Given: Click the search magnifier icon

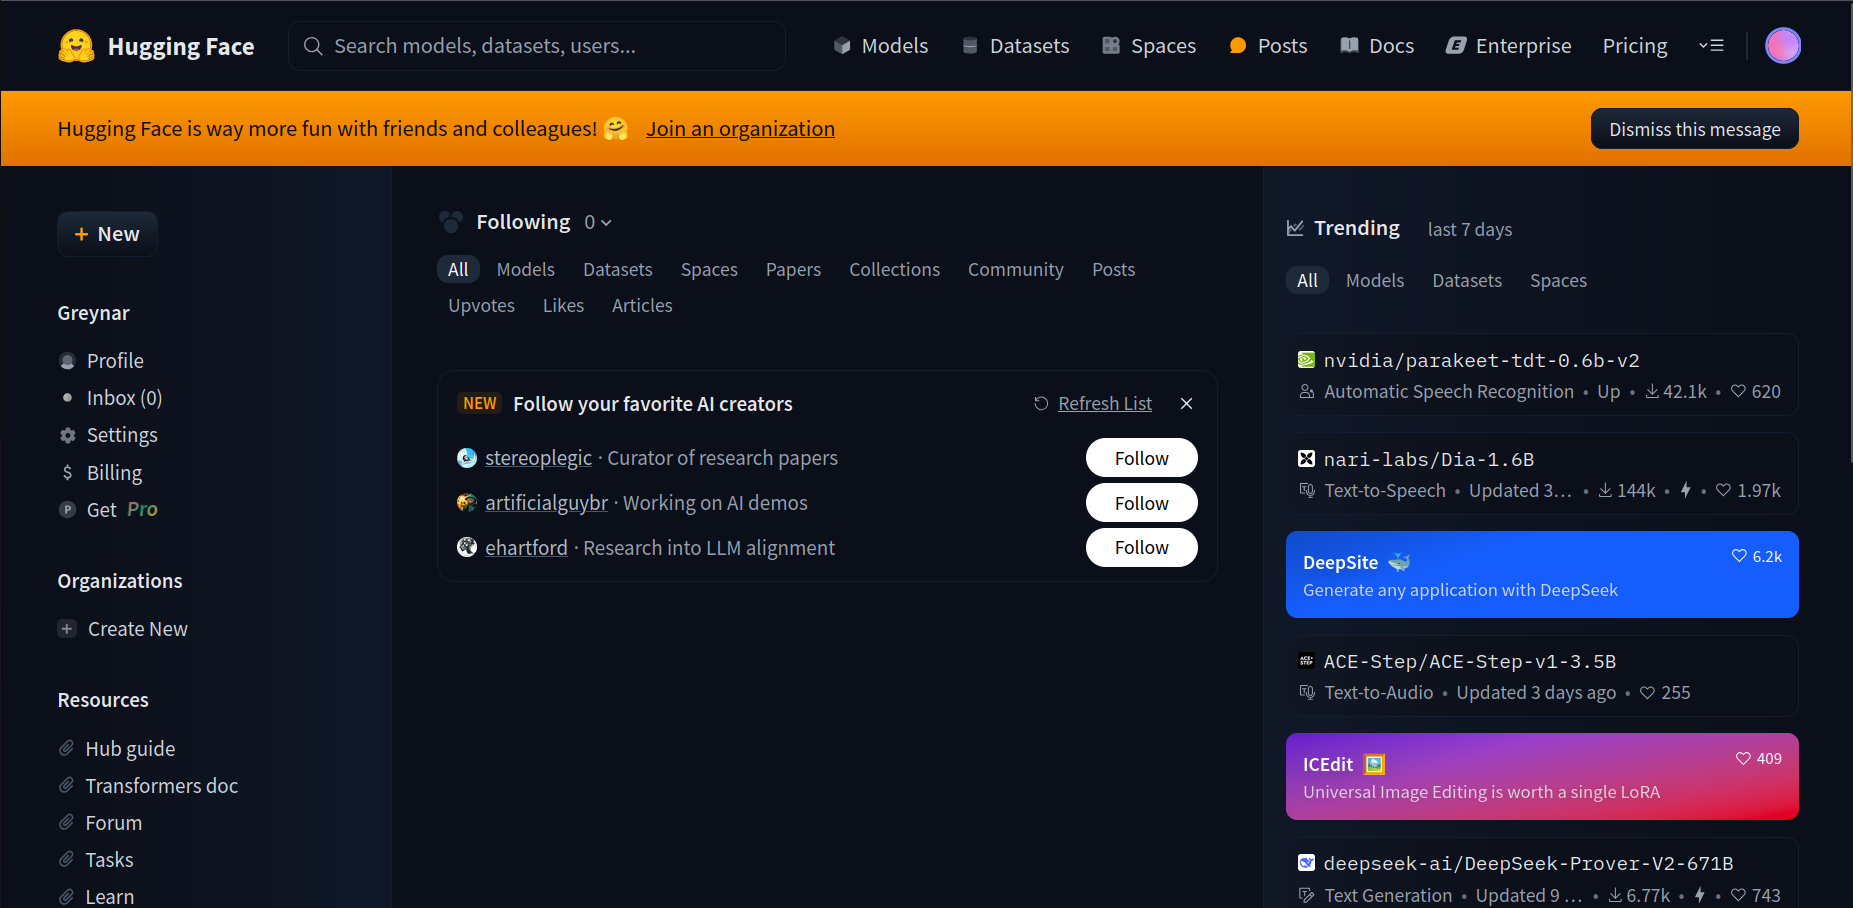Looking at the screenshot, I should click(313, 46).
